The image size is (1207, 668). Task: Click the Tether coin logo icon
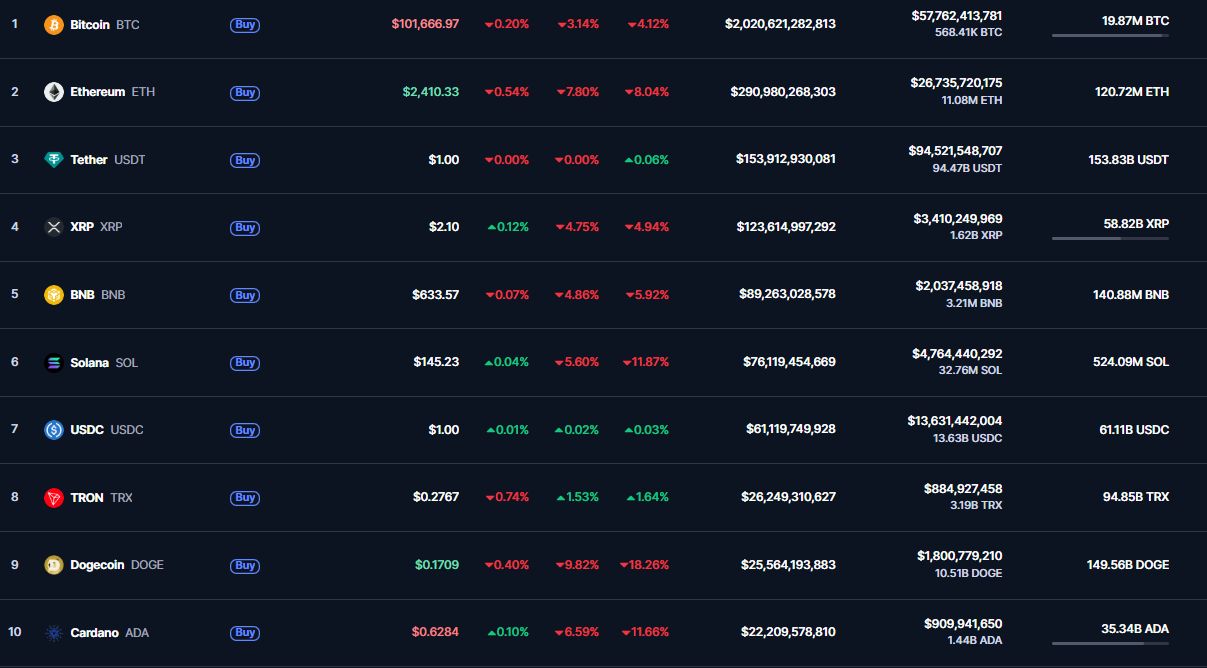pos(54,160)
